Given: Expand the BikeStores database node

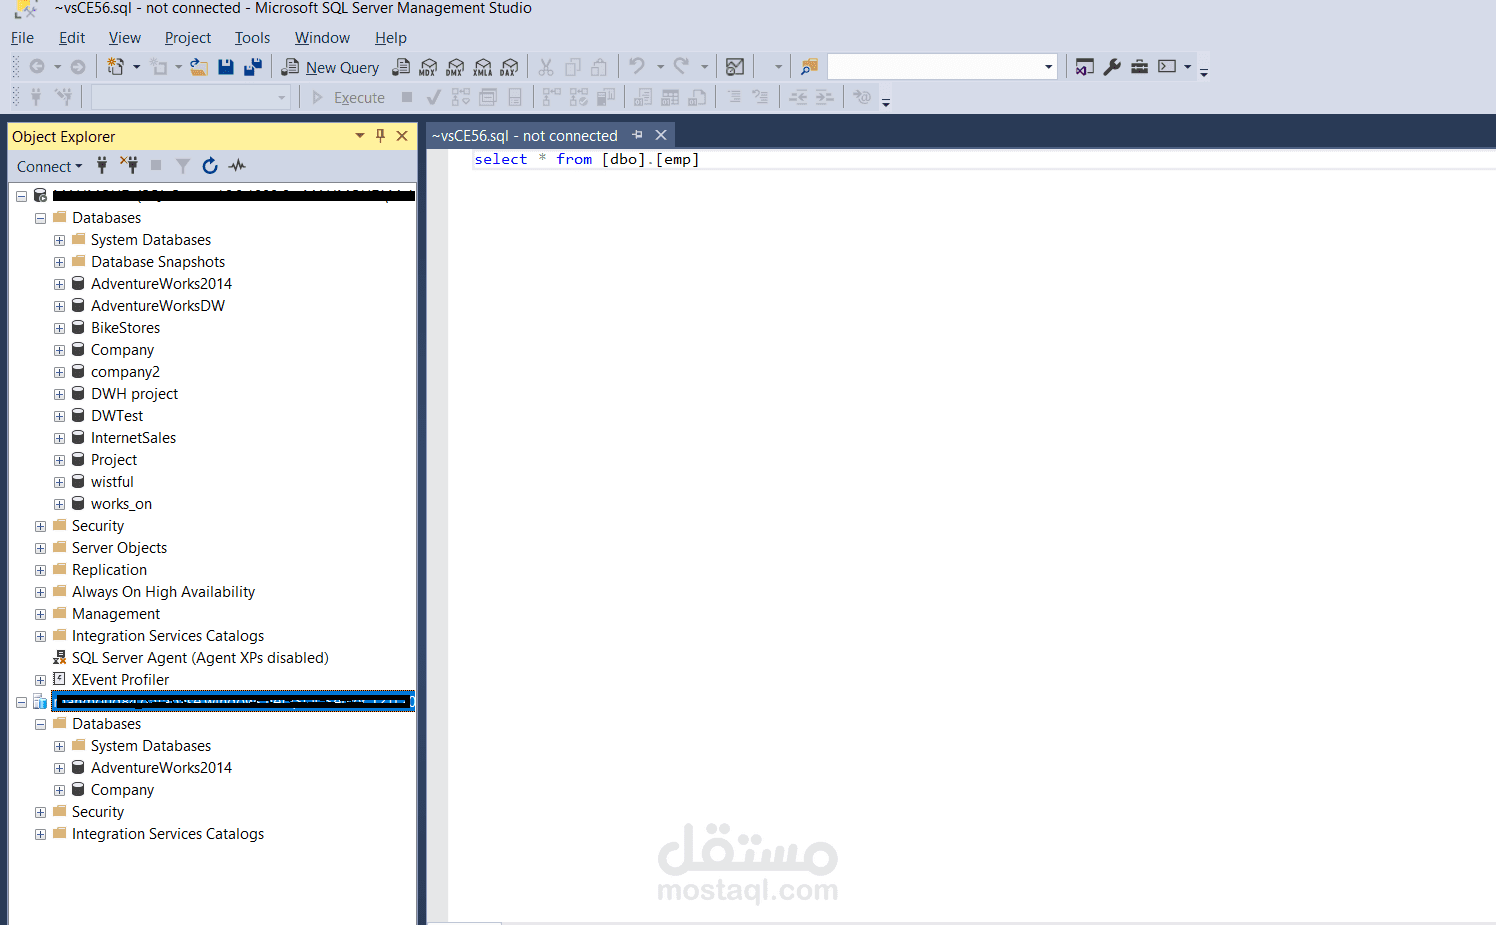Looking at the screenshot, I should [59, 328].
